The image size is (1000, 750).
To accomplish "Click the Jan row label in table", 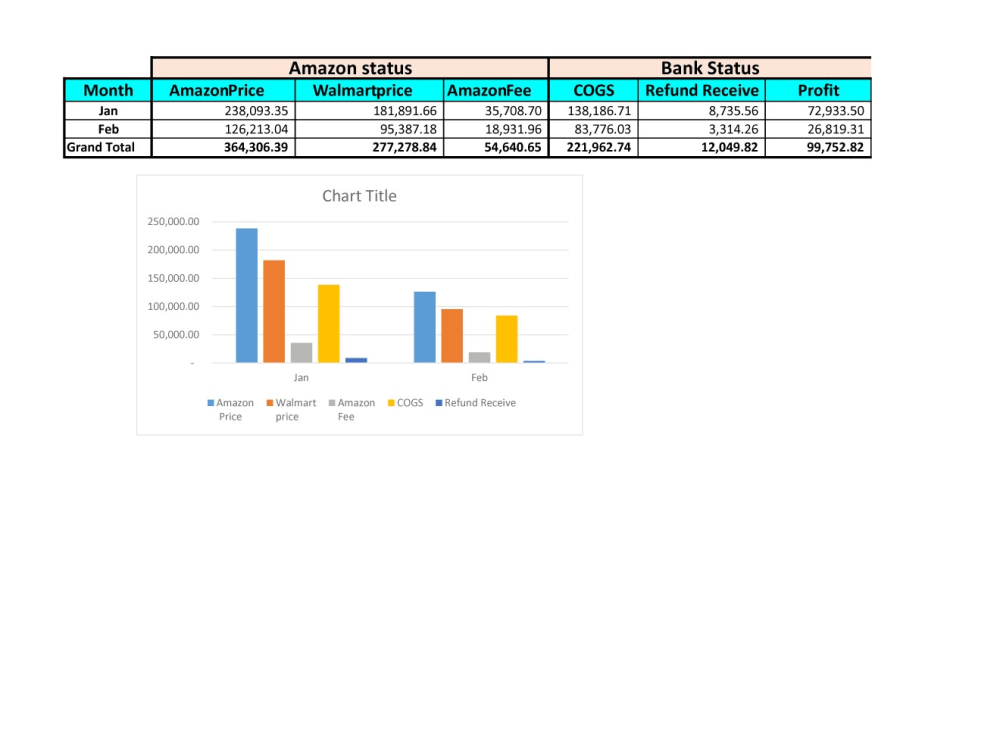I will point(108,111).
